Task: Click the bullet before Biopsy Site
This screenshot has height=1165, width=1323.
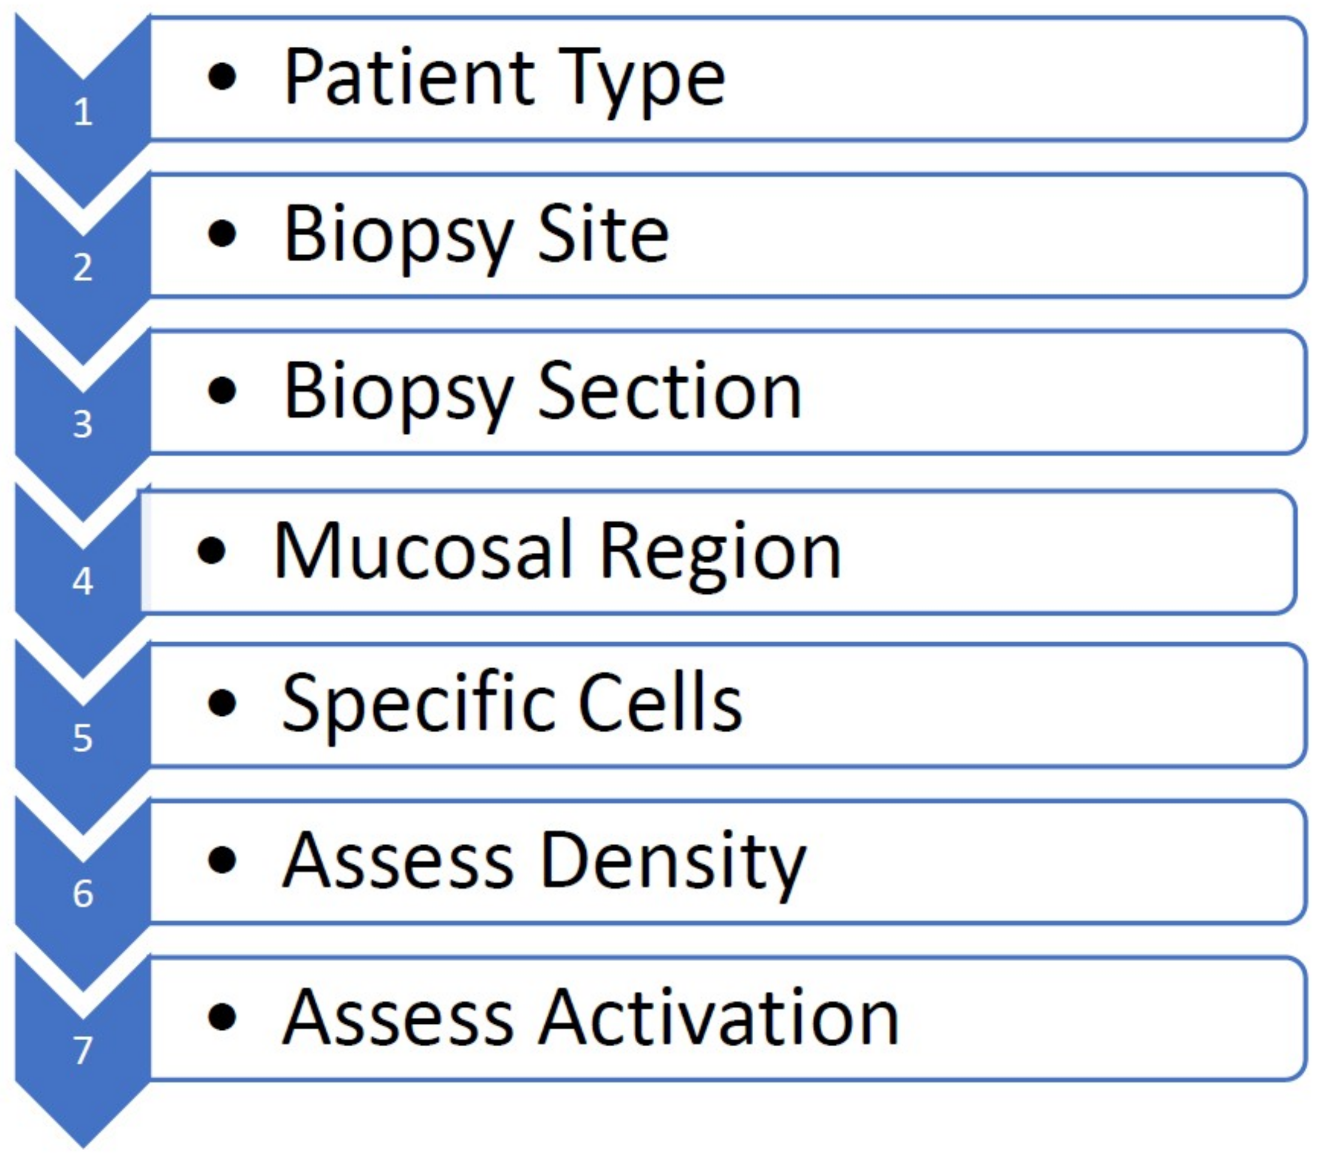Action: [x=222, y=234]
